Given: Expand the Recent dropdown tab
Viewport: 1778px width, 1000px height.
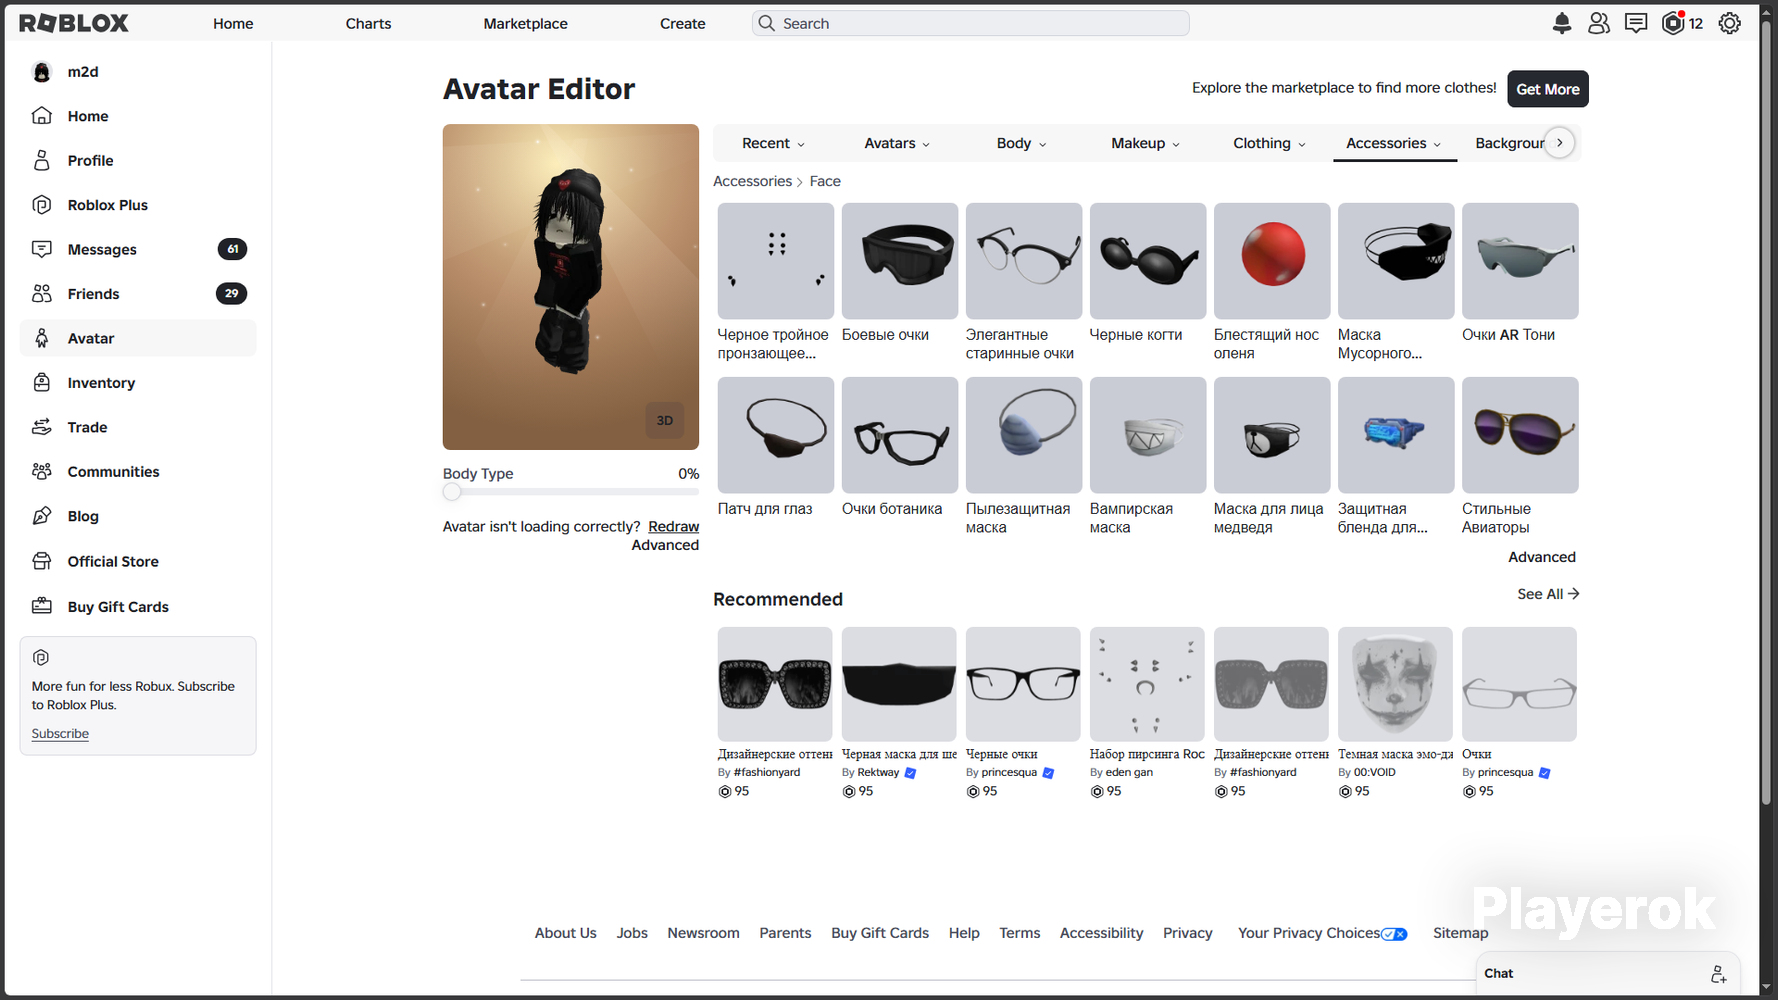Looking at the screenshot, I should [773, 143].
